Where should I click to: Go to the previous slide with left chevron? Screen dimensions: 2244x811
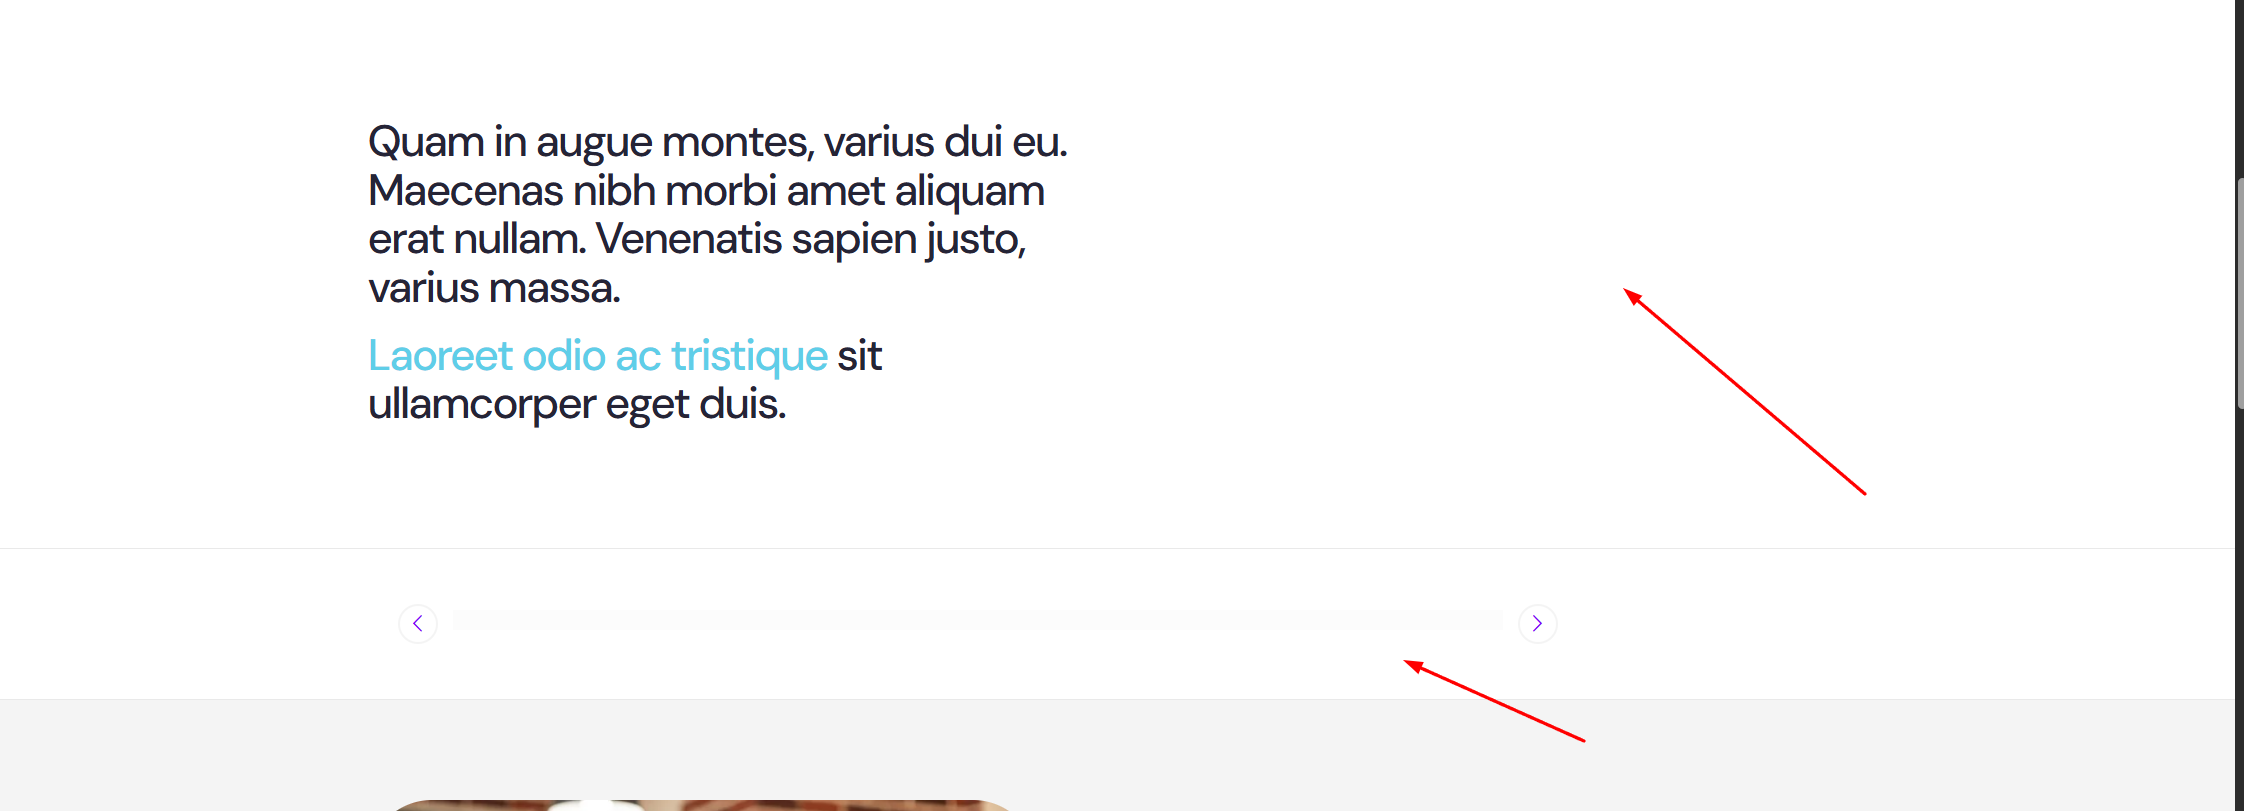click(418, 624)
